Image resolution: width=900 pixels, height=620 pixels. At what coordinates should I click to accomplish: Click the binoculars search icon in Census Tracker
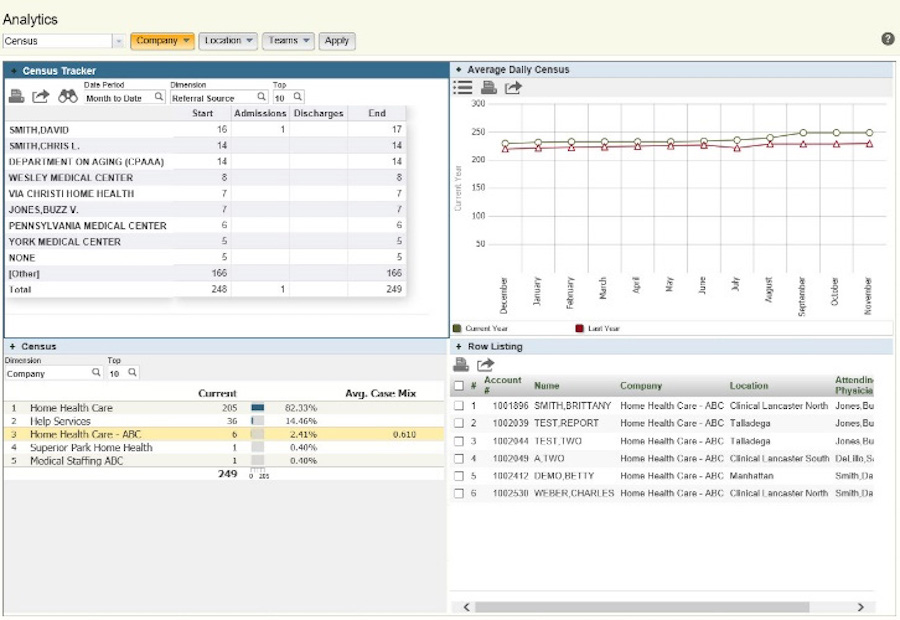[x=68, y=97]
